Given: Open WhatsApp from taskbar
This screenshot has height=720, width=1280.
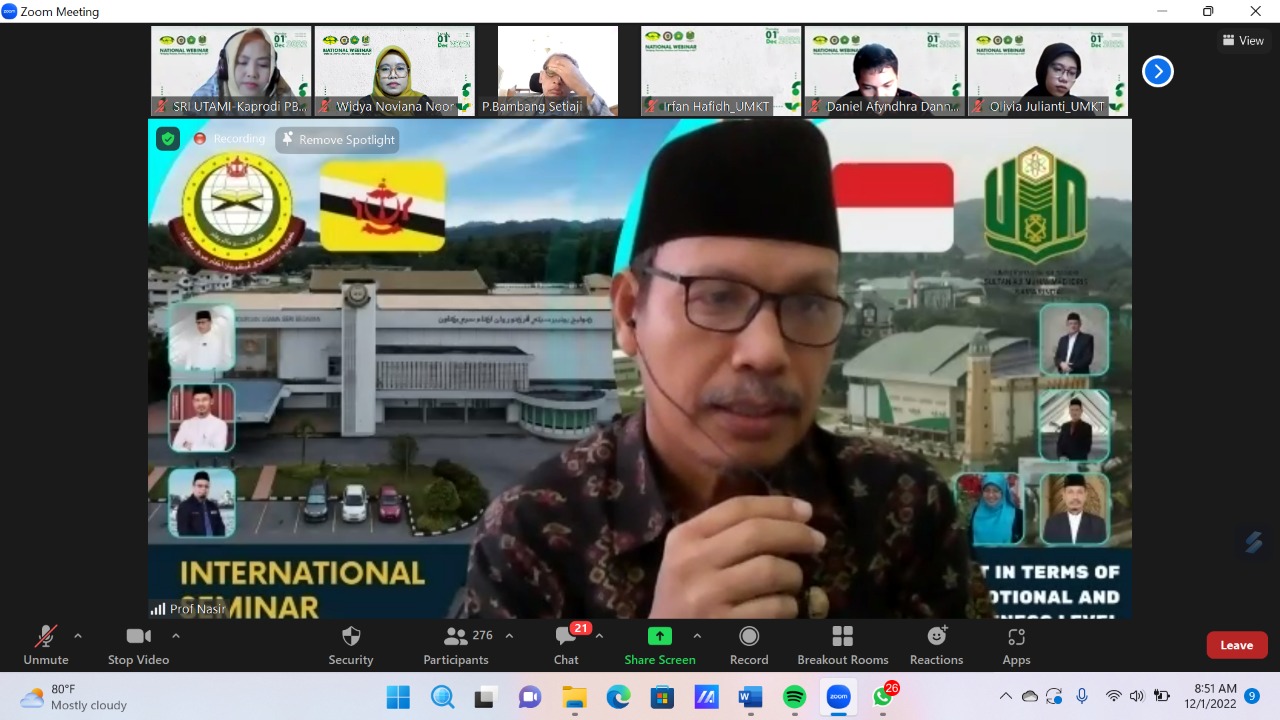Looking at the screenshot, I should (884, 696).
